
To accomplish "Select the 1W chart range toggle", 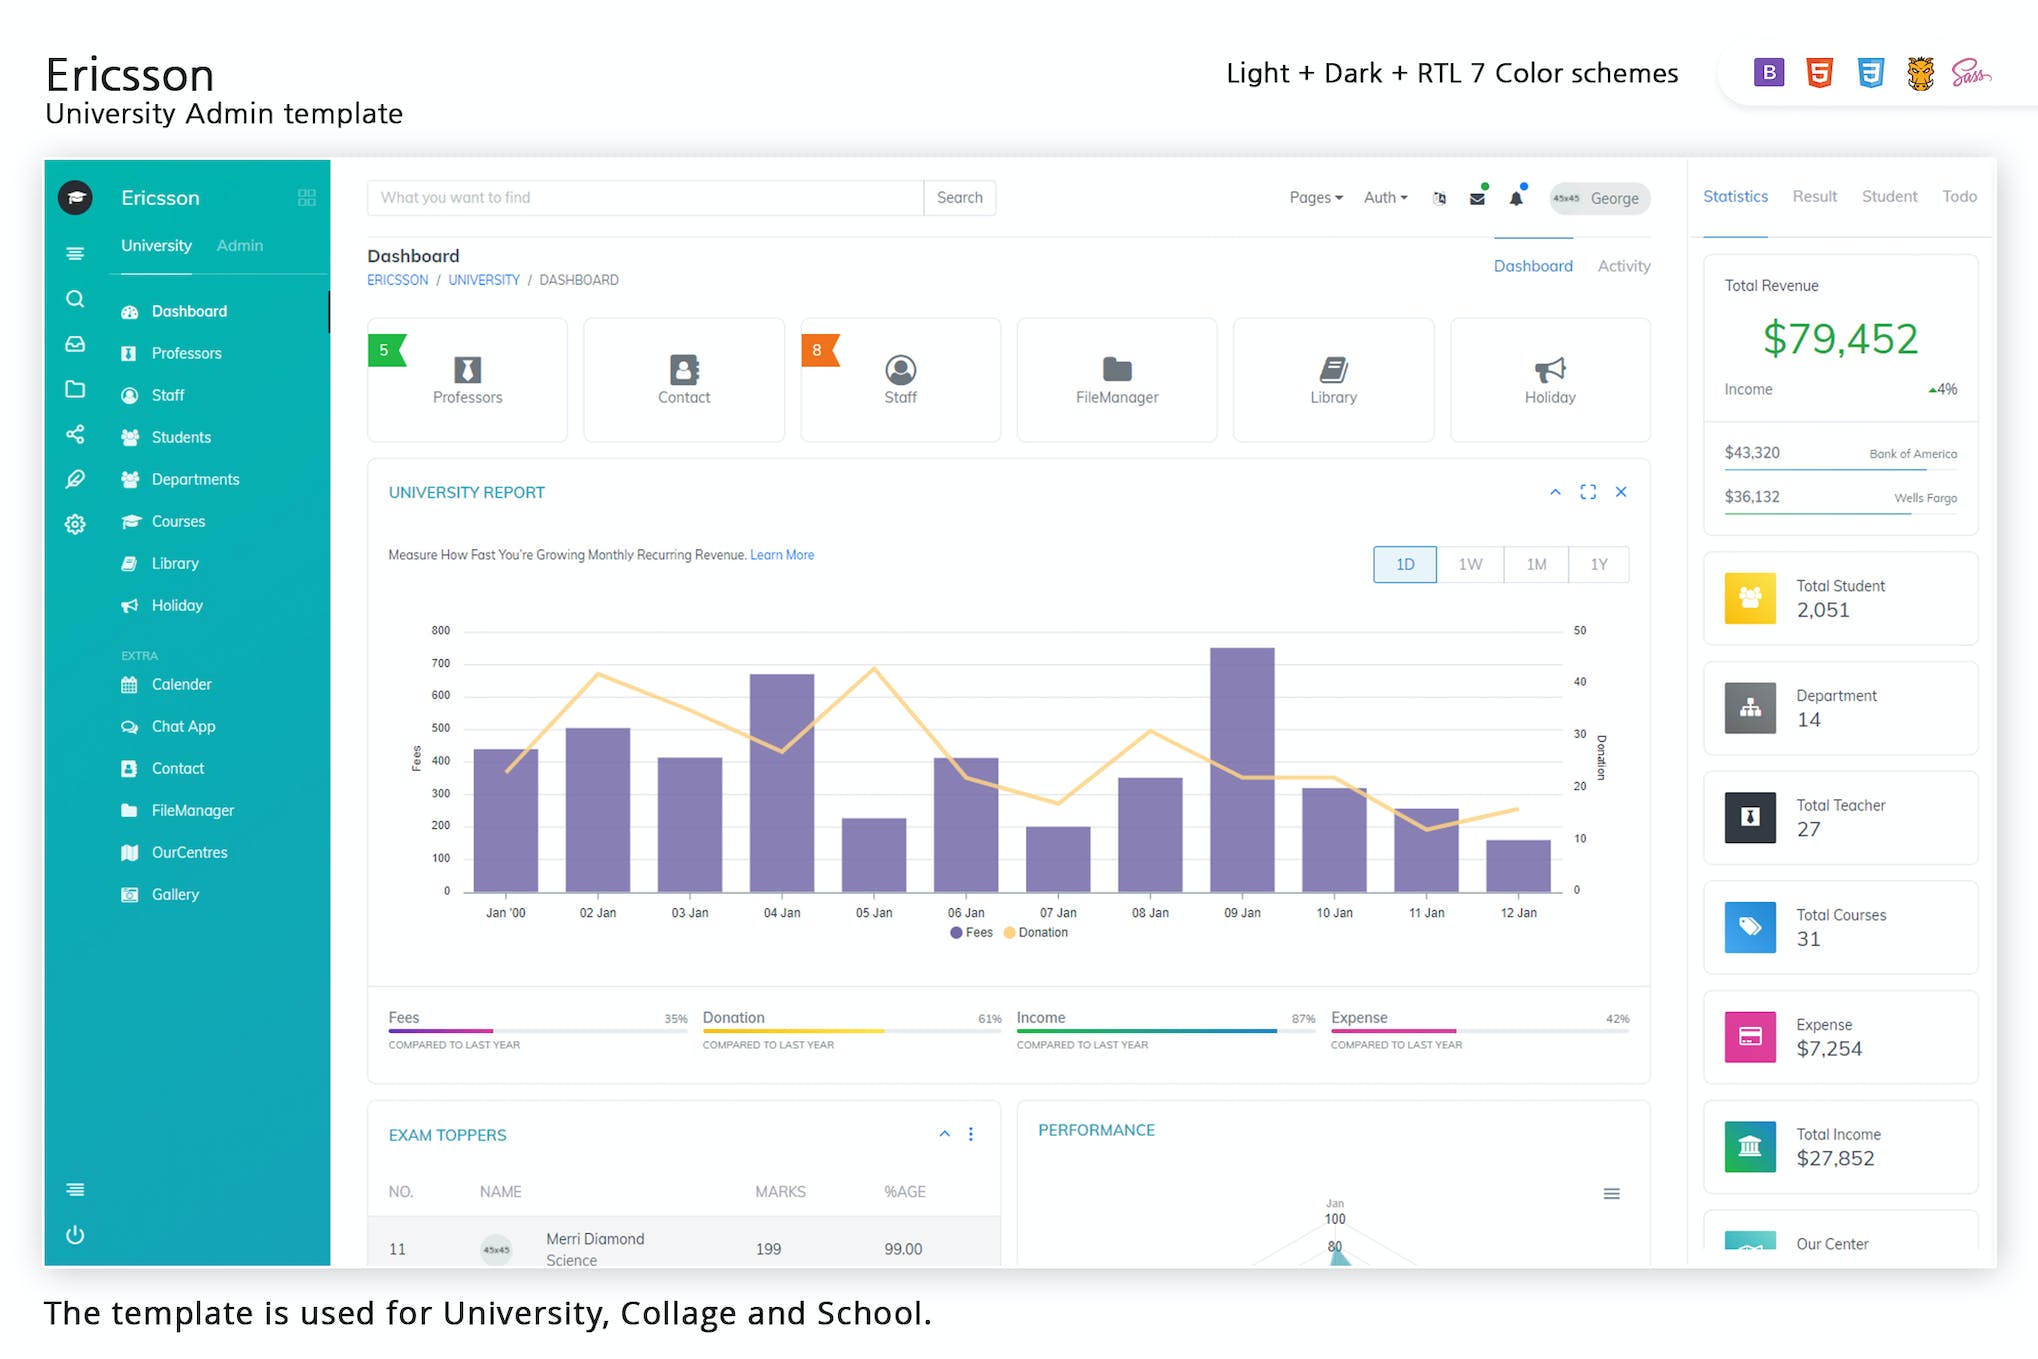I will click(1470, 564).
